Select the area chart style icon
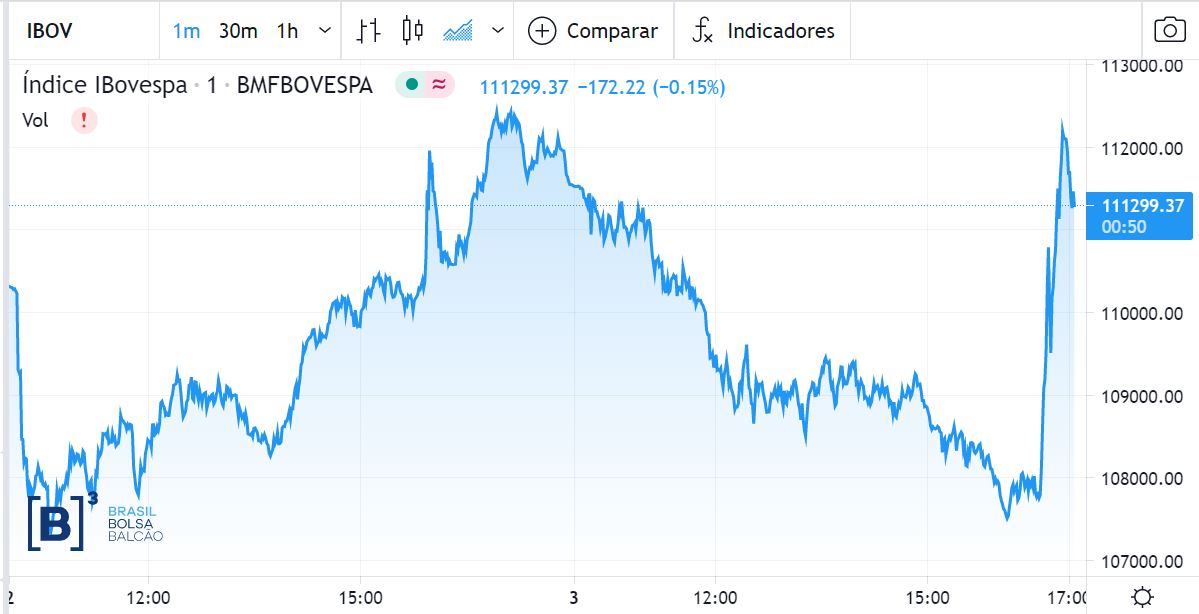1199x614 pixels. pyautogui.click(x=458, y=31)
